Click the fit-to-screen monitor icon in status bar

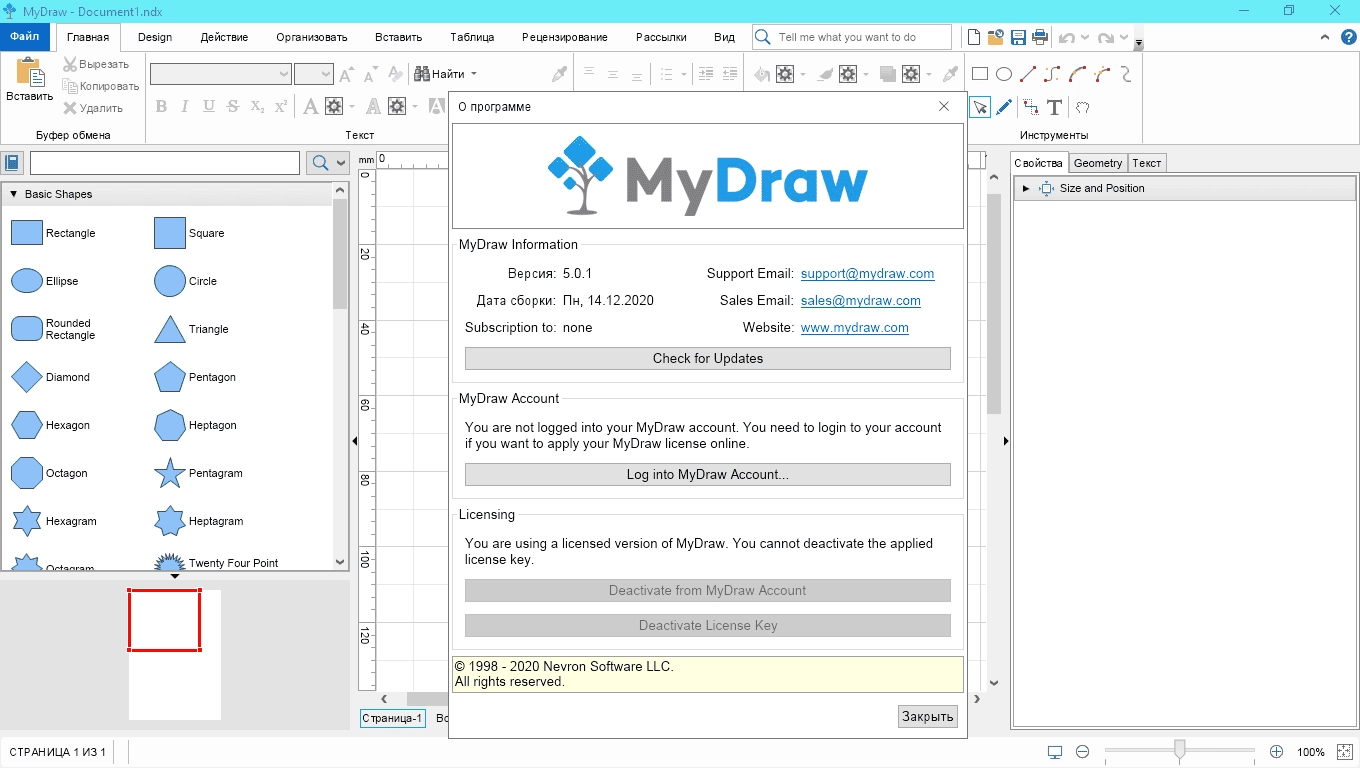pyautogui.click(x=1054, y=752)
